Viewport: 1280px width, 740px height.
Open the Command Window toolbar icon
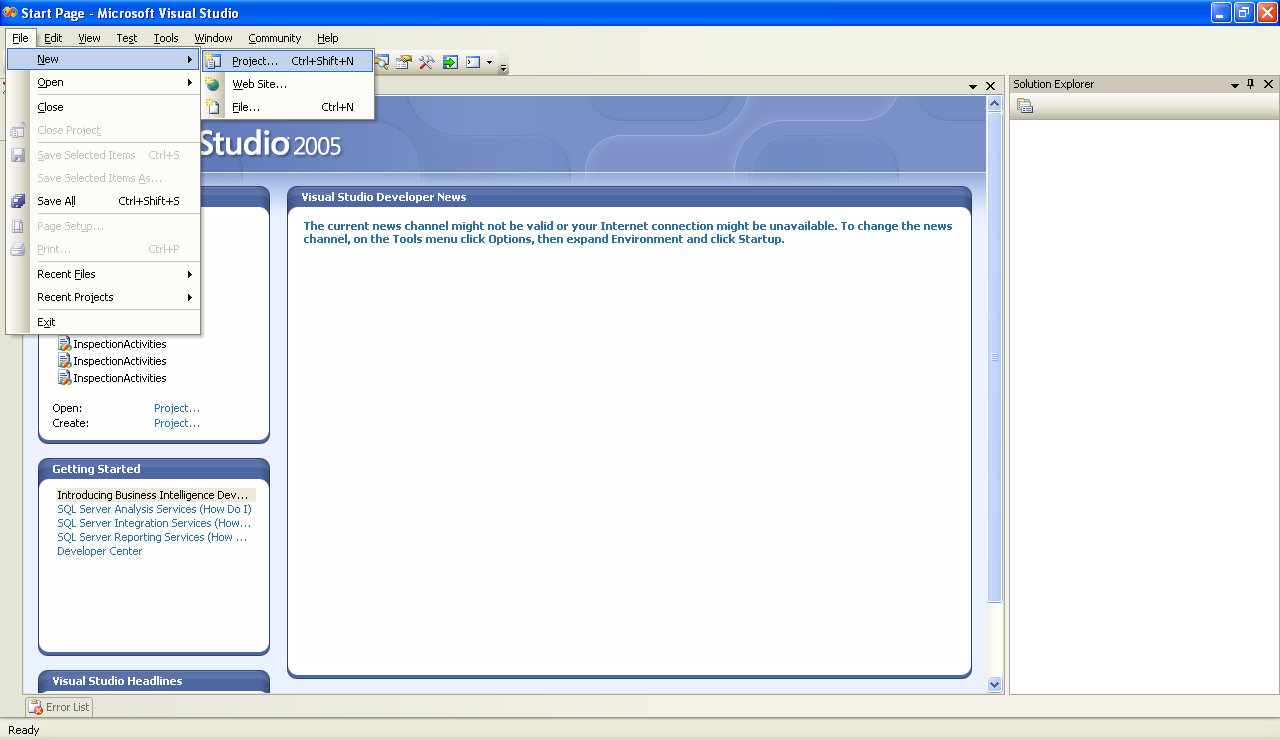(x=473, y=62)
